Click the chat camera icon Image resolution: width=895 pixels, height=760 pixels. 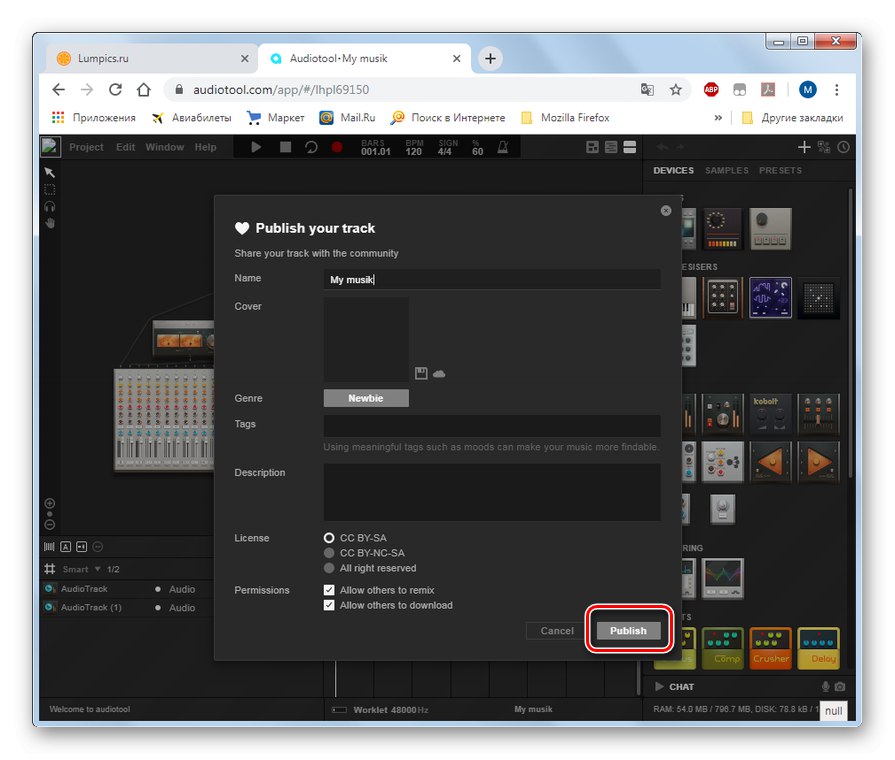pyautogui.click(x=840, y=686)
